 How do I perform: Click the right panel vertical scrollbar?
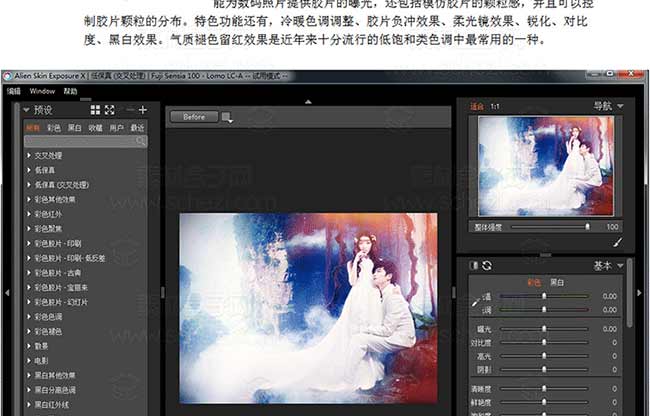coord(630,293)
